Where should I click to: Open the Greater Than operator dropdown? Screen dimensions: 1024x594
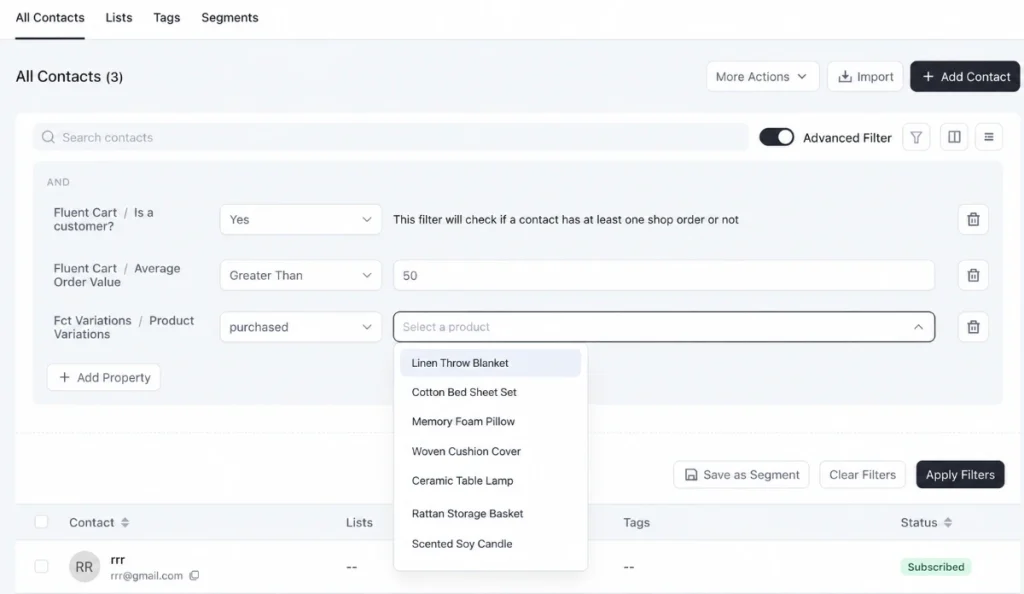(x=300, y=275)
